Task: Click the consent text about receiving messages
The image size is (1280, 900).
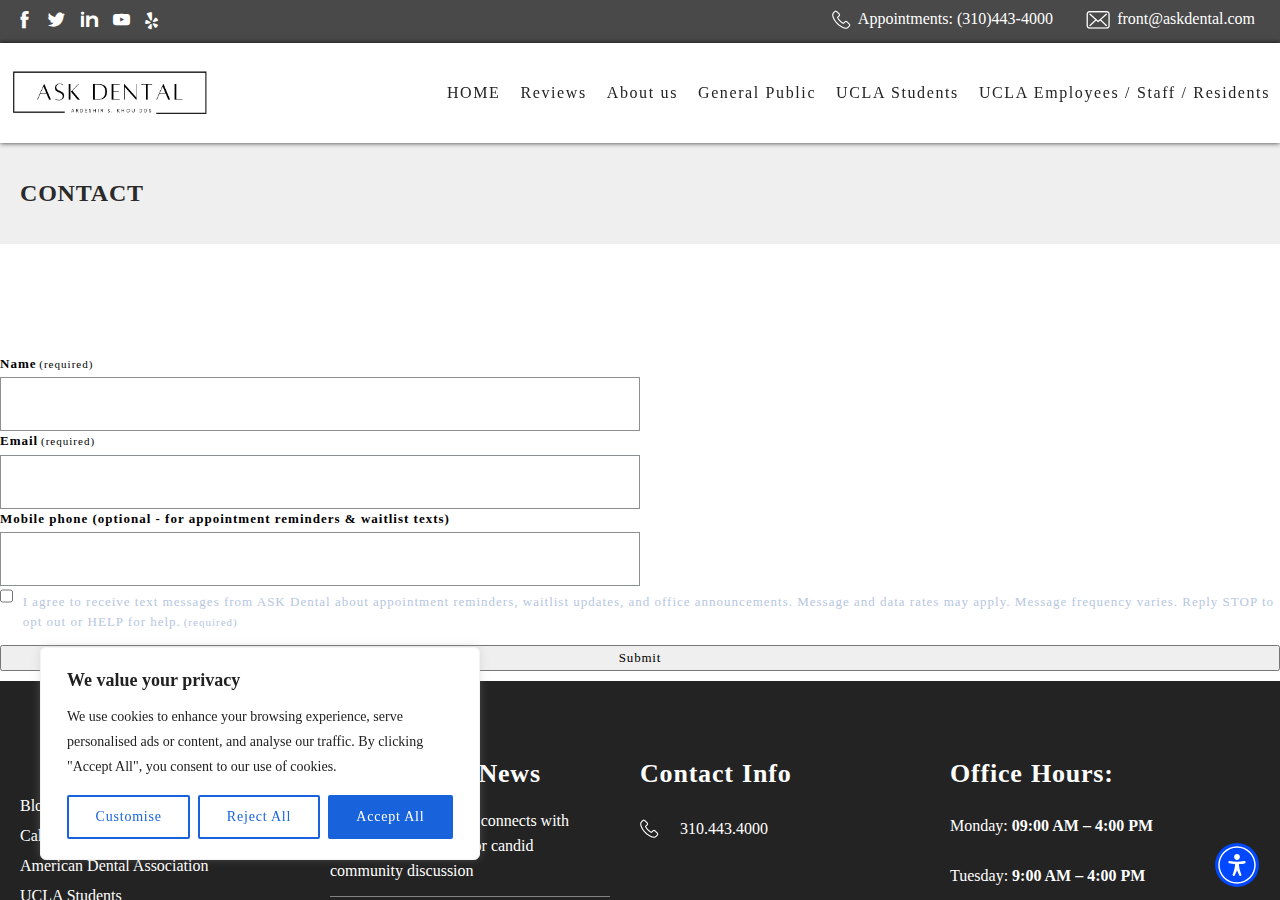Action: pyautogui.click(x=648, y=612)
